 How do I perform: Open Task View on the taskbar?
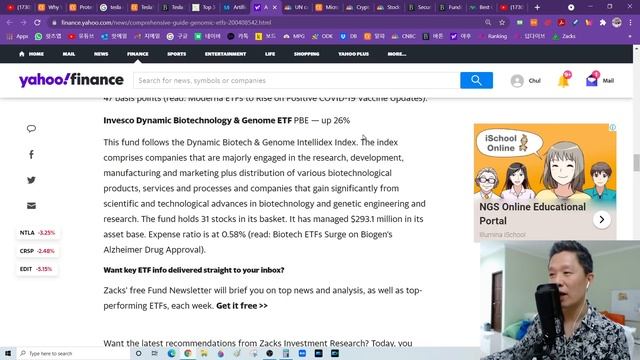tap(155, 353)
